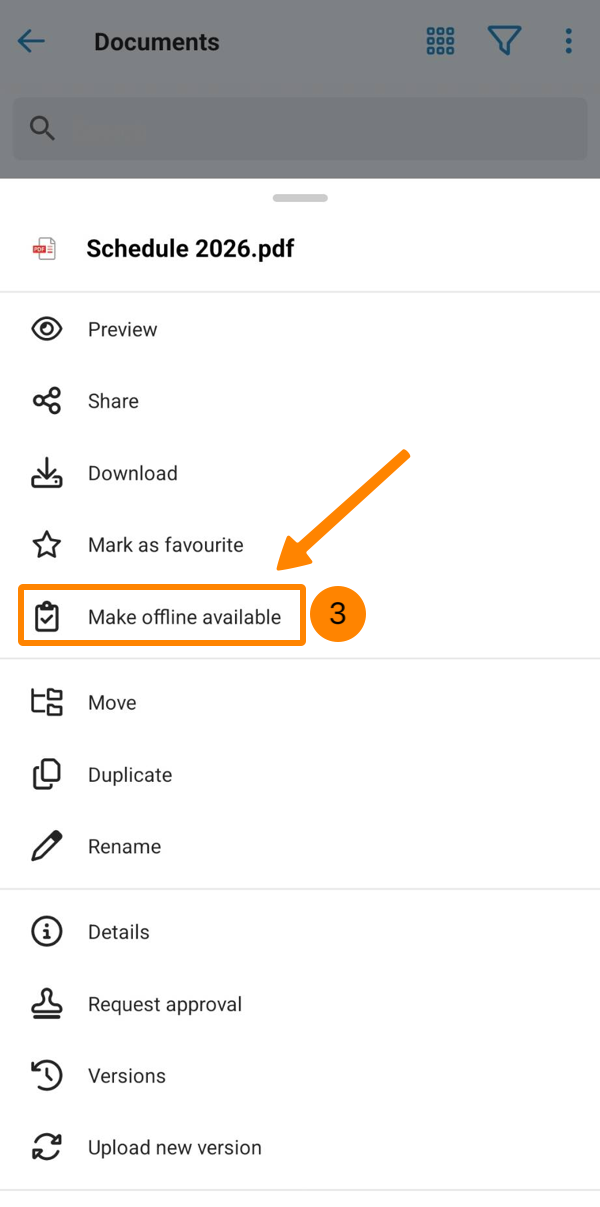Viewport: 600px width, 1207px height.
Task: Select Duplicate from the menu
Action: click(x=130, y=774)
